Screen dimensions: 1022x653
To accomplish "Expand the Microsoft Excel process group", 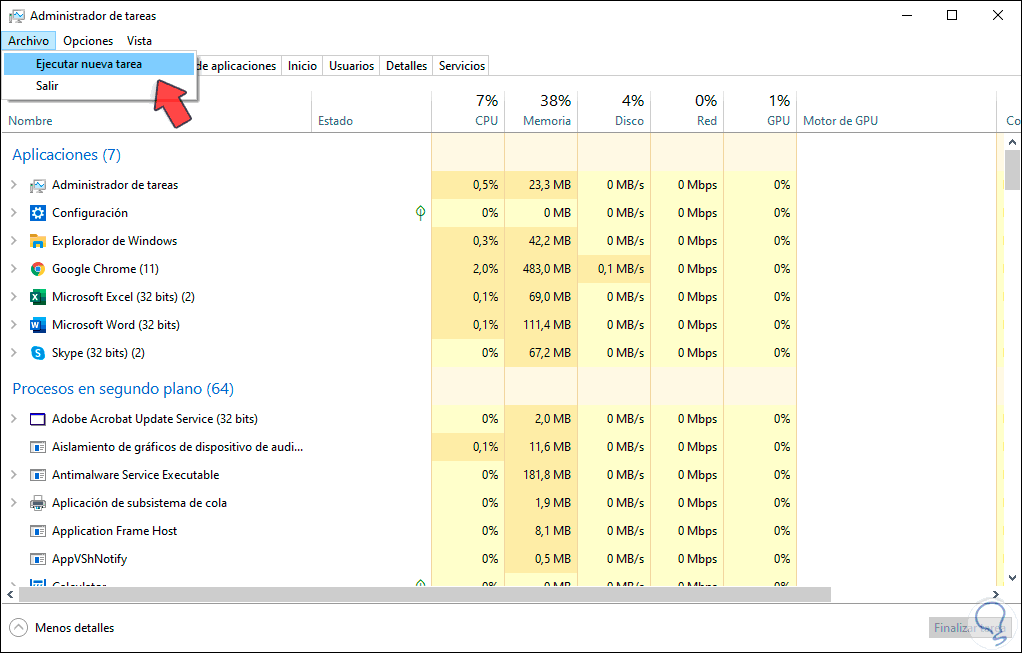I will click(14, 297).
